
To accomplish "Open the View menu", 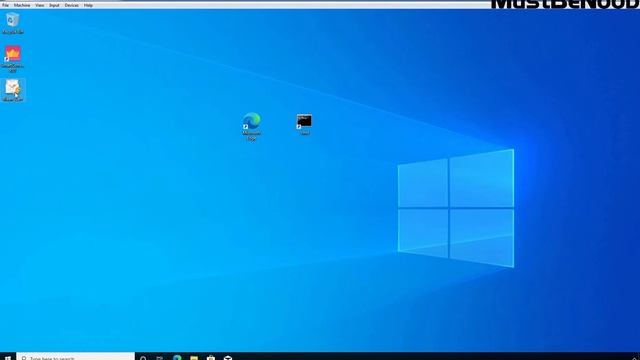I will (x=40, y=5).
